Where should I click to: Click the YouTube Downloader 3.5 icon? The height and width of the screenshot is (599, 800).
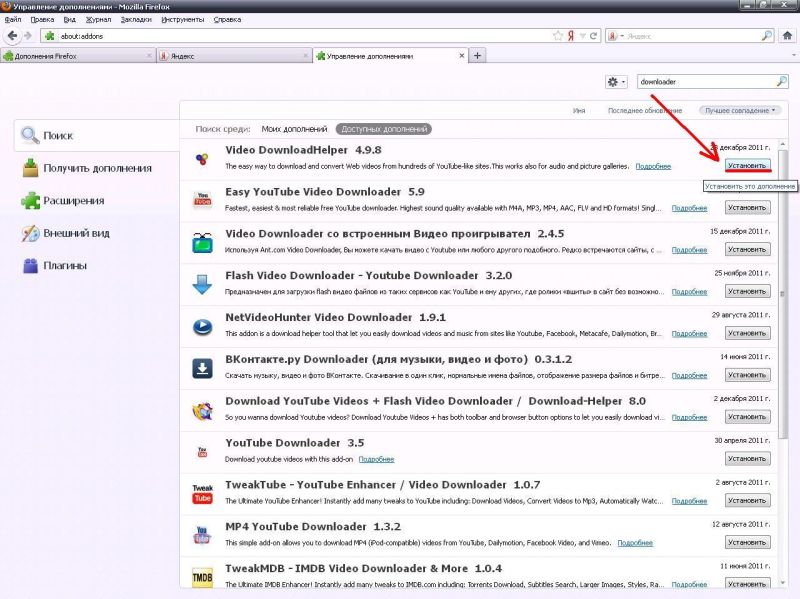(202, 452)
